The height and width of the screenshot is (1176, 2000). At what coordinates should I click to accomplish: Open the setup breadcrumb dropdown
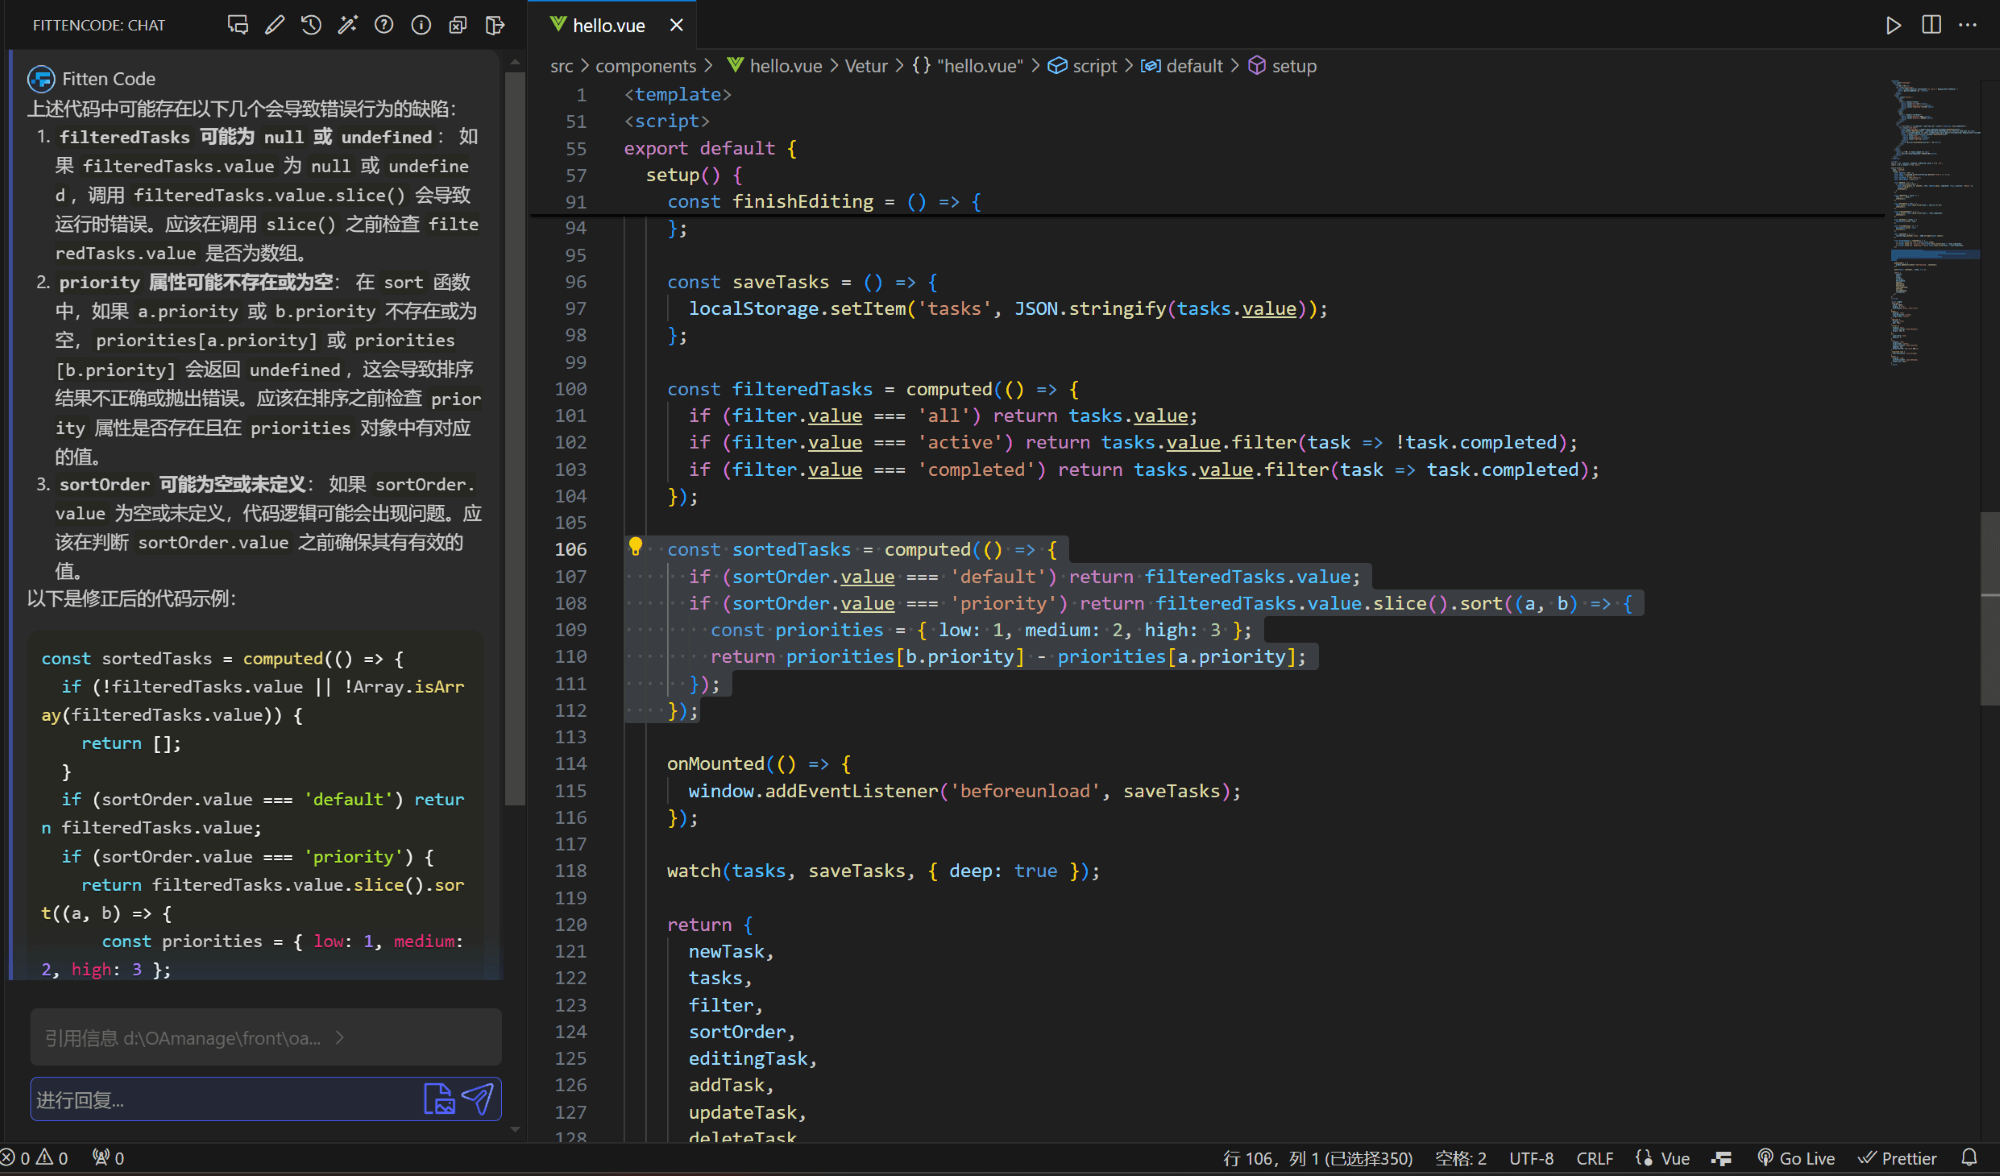pos(1282,66)
